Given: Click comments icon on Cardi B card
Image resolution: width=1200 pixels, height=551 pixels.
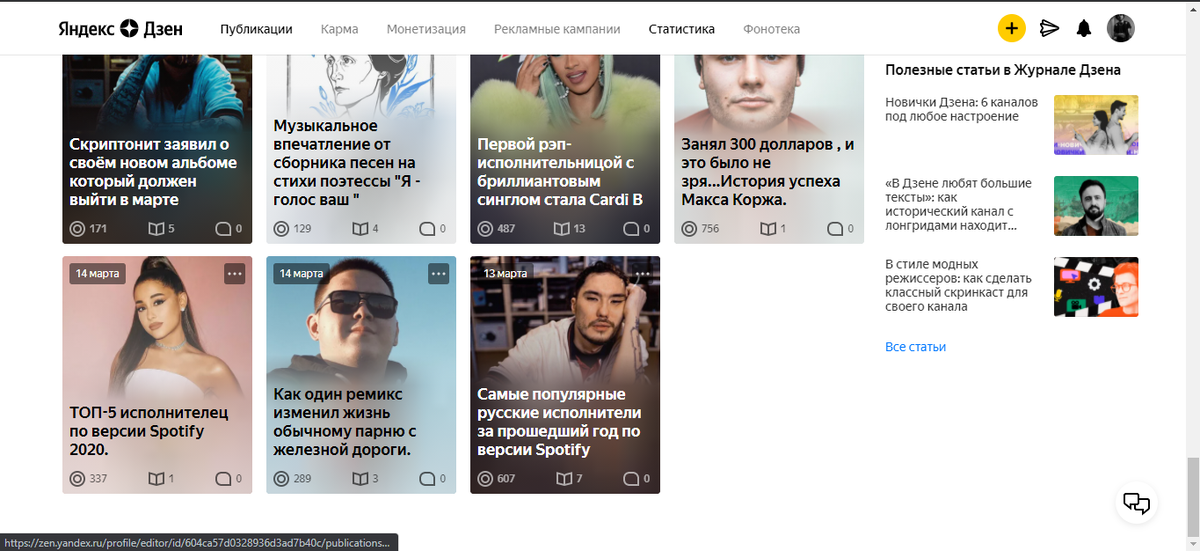Looking at the screenshot, I should click(631, 229).
